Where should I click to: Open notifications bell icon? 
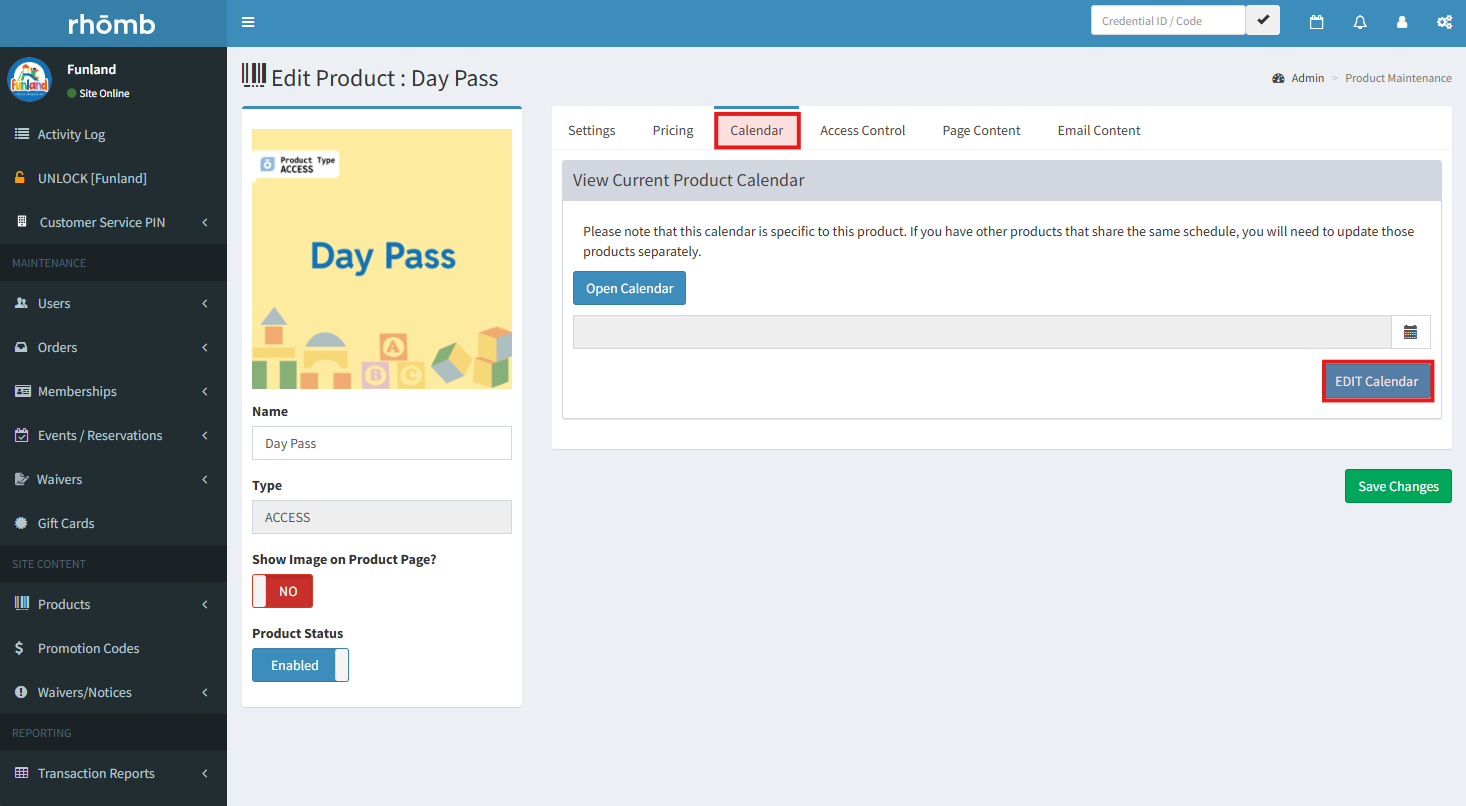[1359, 22]
